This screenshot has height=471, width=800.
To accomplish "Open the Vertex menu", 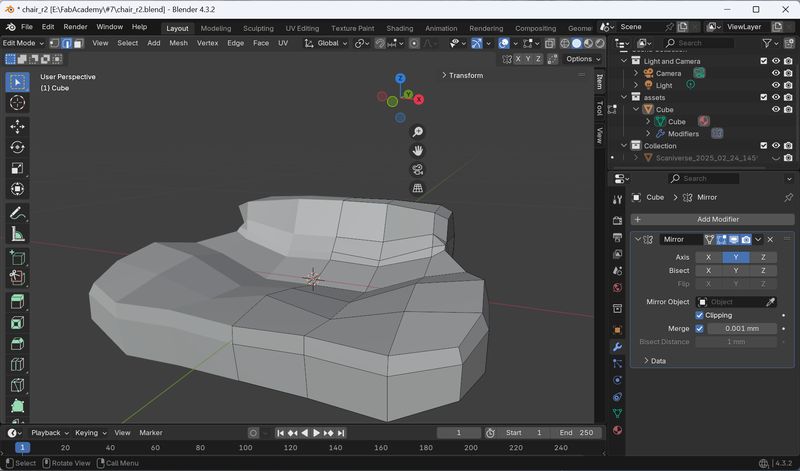I will [207, 43].
